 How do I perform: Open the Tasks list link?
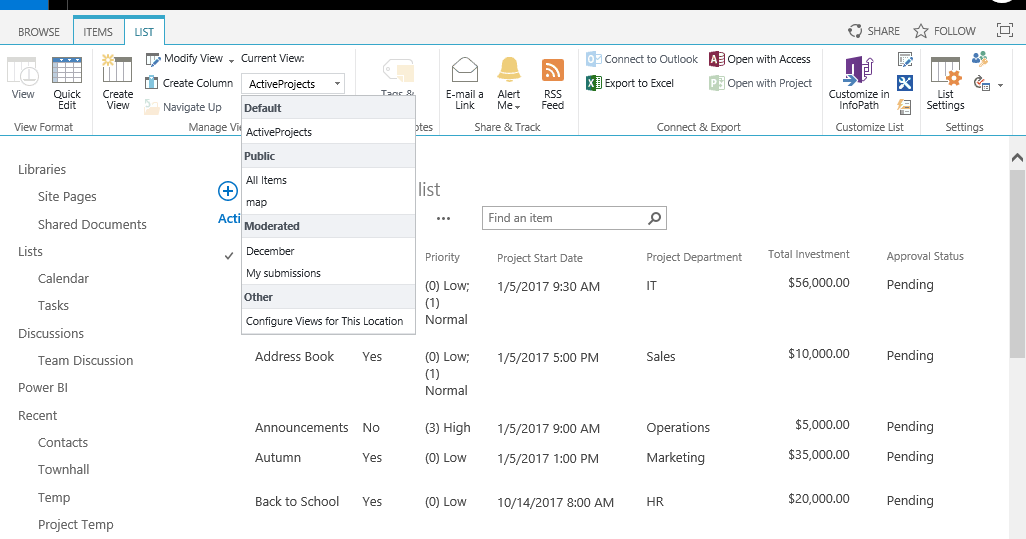tap(53, 305)
